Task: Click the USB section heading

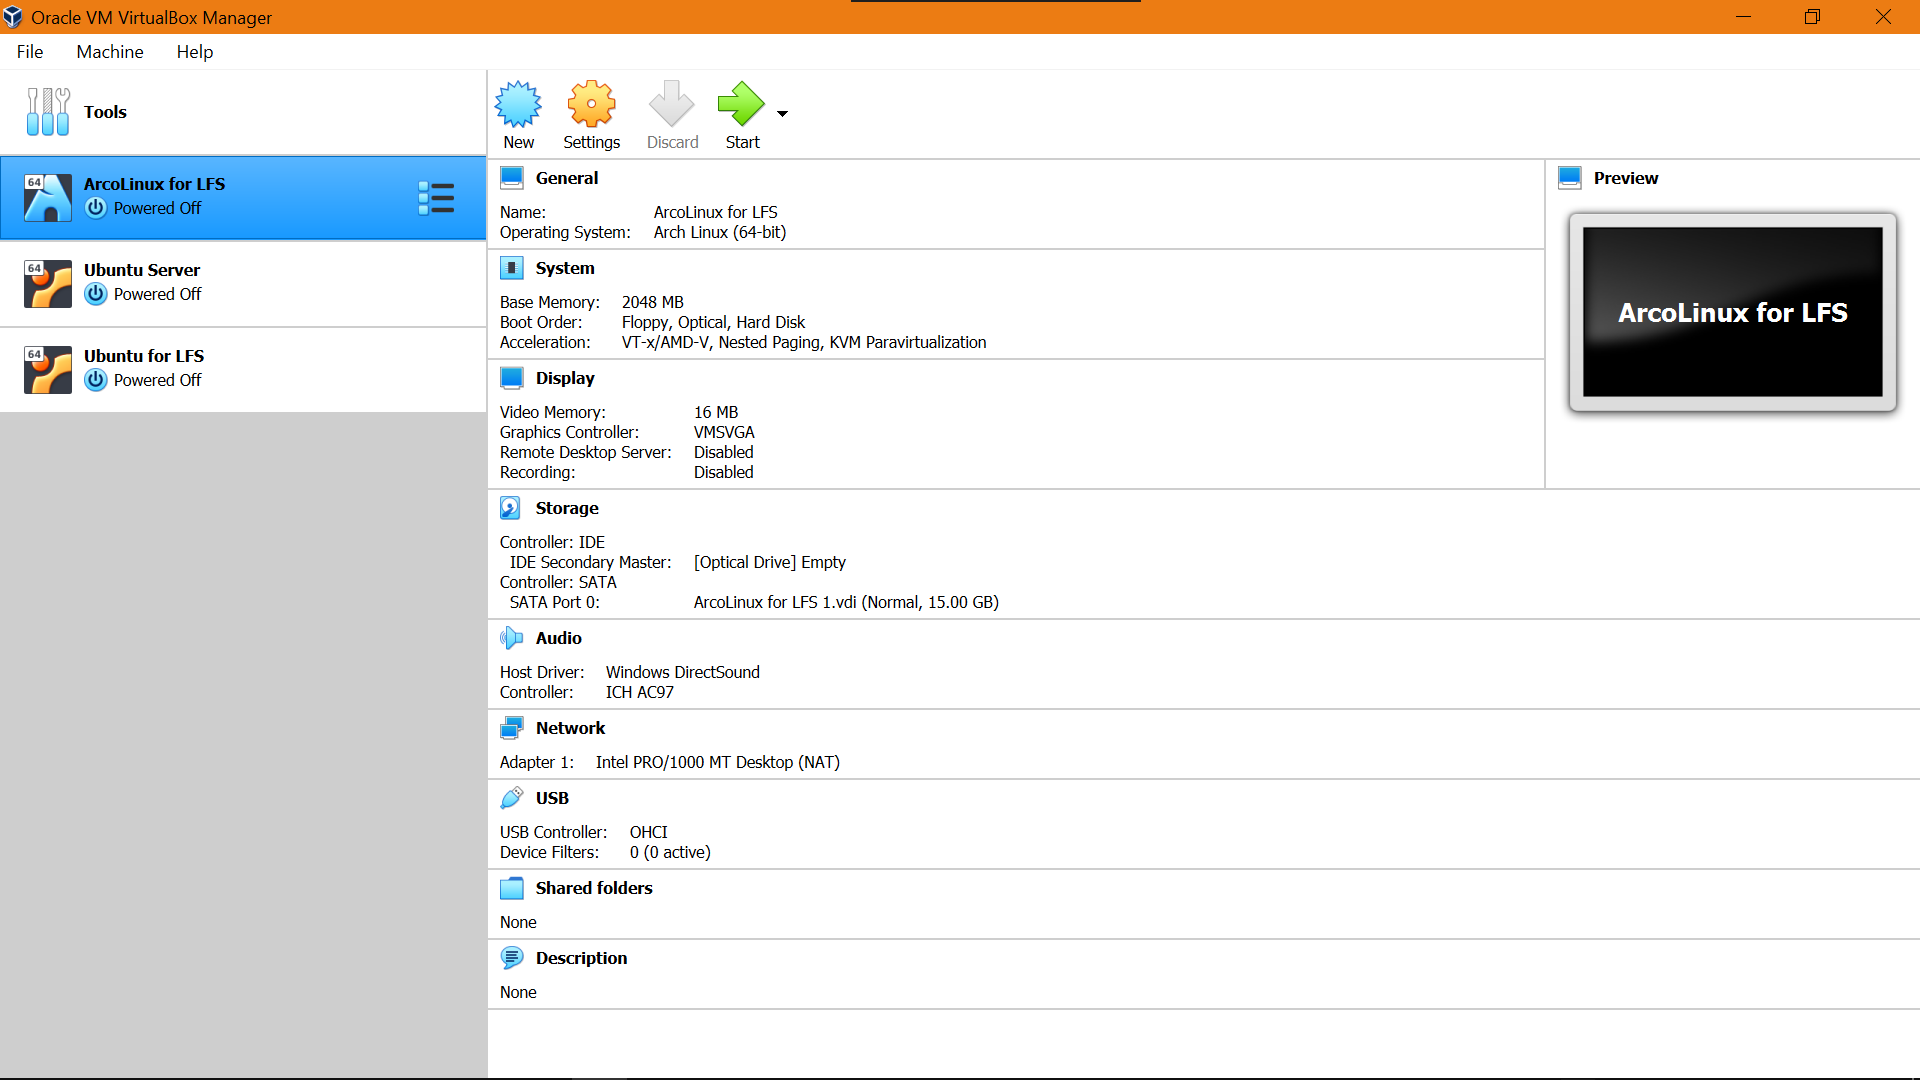Action: (x=552, y=798)
